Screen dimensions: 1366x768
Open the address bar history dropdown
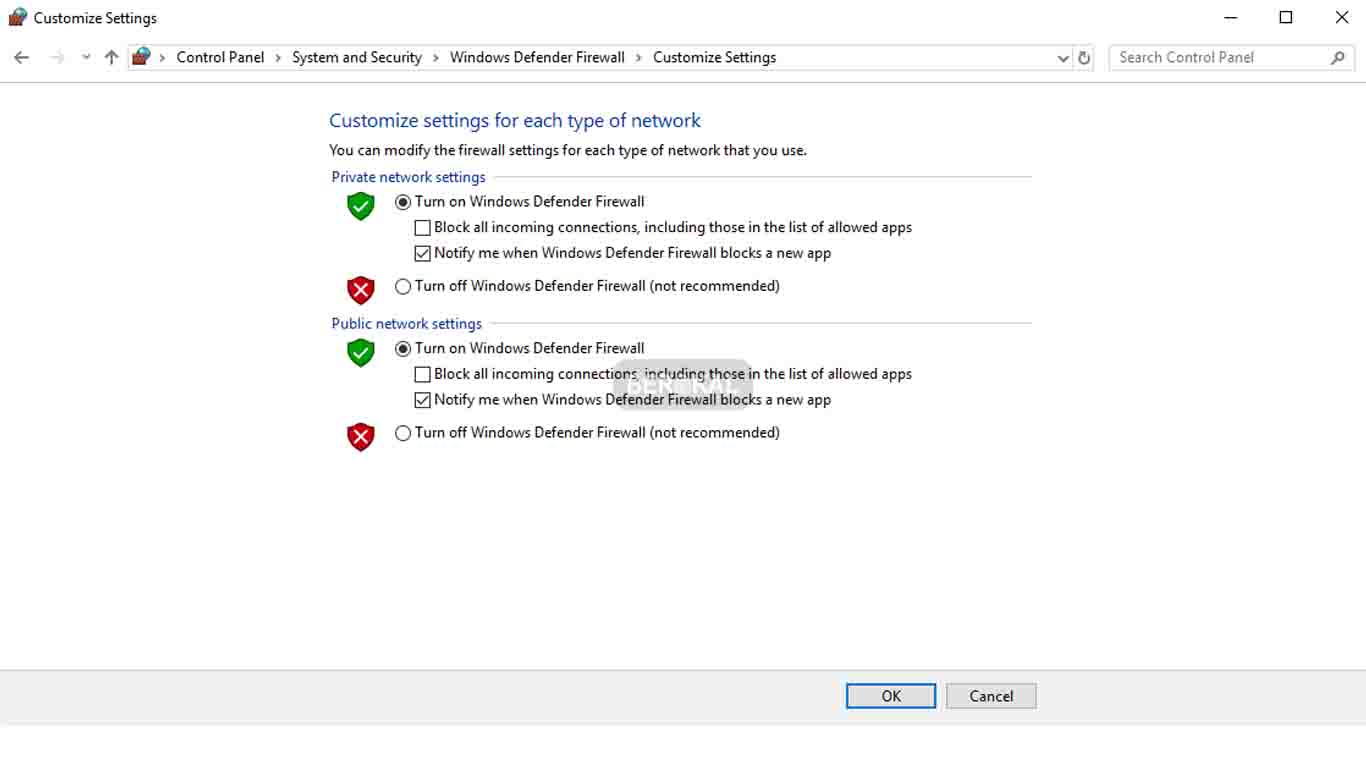point(1063,58)
